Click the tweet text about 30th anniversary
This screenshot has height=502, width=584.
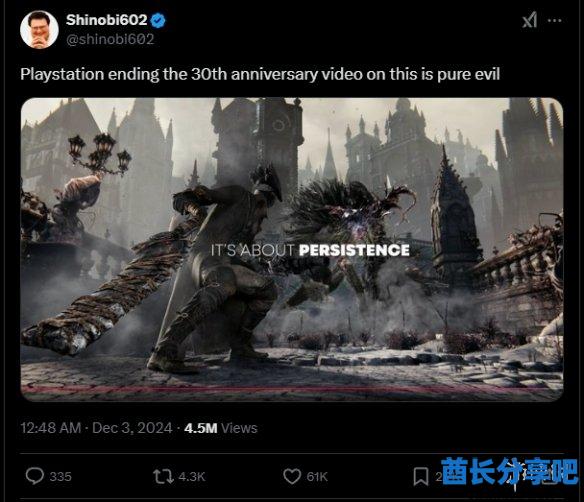(x=260, y=74)
